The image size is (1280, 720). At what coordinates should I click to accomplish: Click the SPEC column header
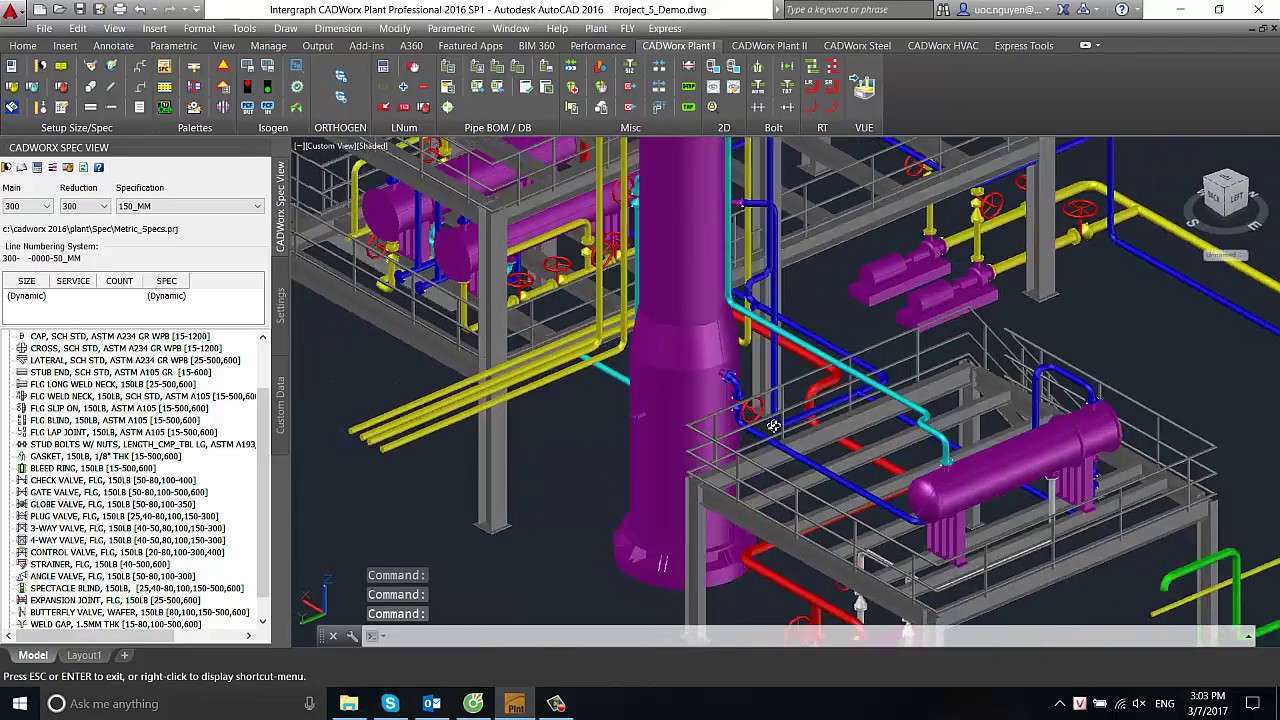166,281
